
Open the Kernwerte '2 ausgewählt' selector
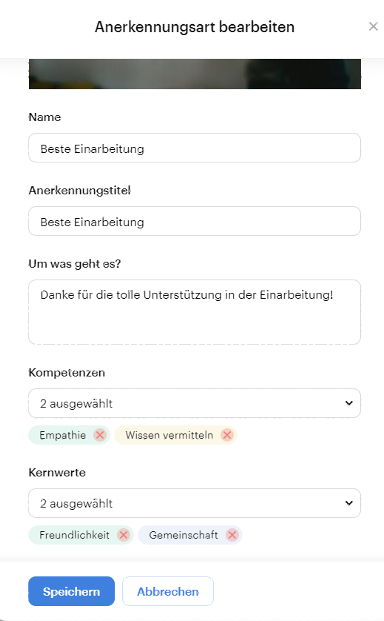click(194, 503)
